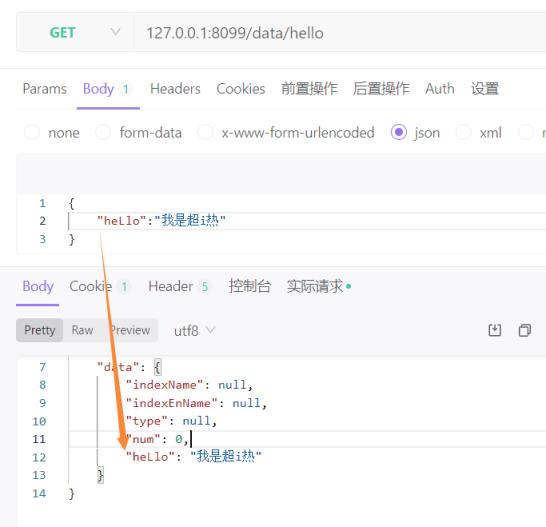
Task: Open the 设置 tab
Action: 485,89
